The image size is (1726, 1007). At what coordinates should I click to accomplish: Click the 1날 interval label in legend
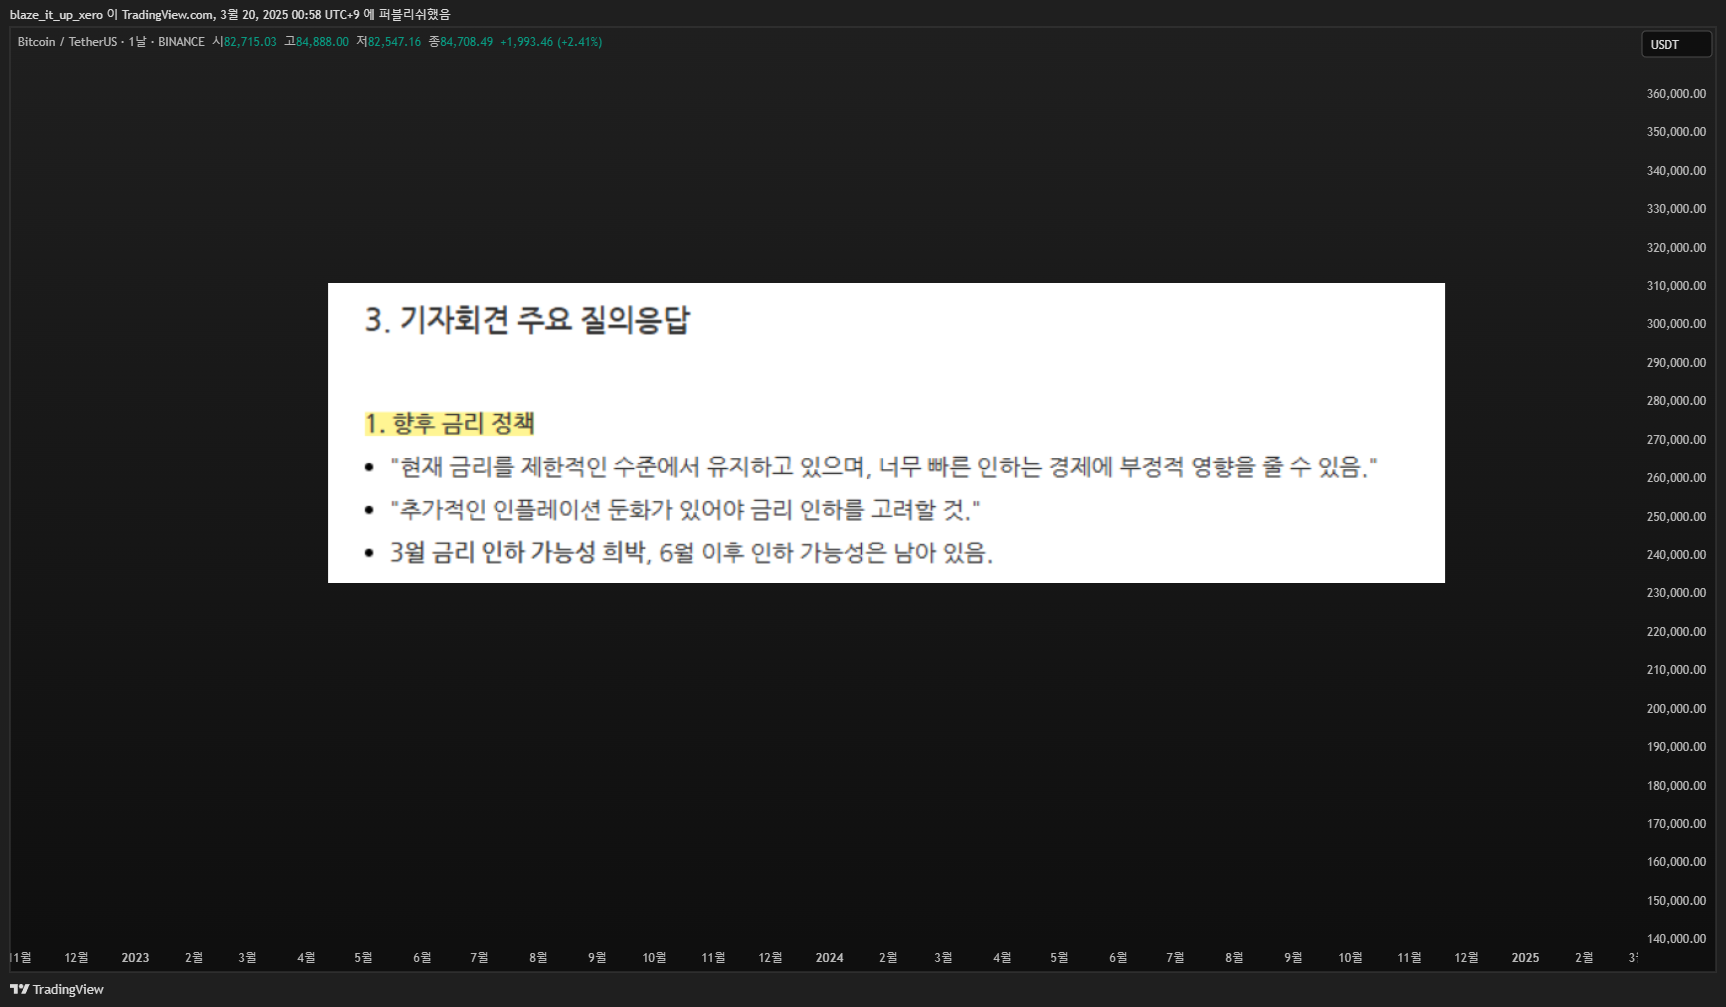click(137, 42)
